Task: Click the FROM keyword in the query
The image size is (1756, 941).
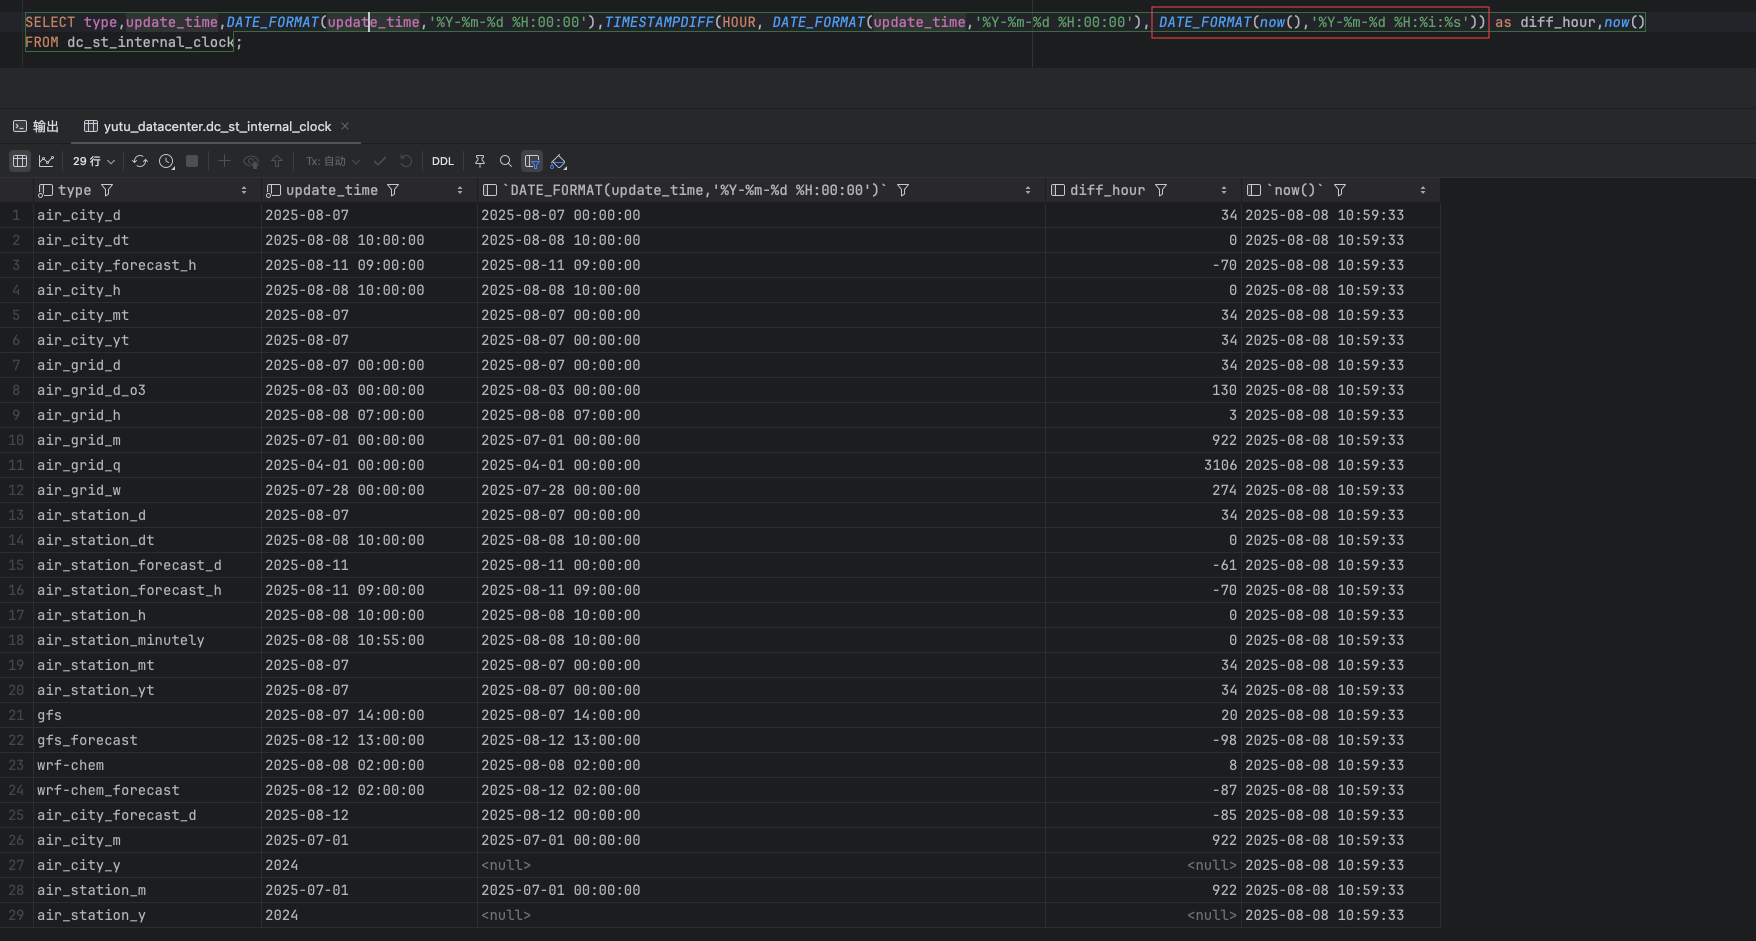Action: pos(42,42)
